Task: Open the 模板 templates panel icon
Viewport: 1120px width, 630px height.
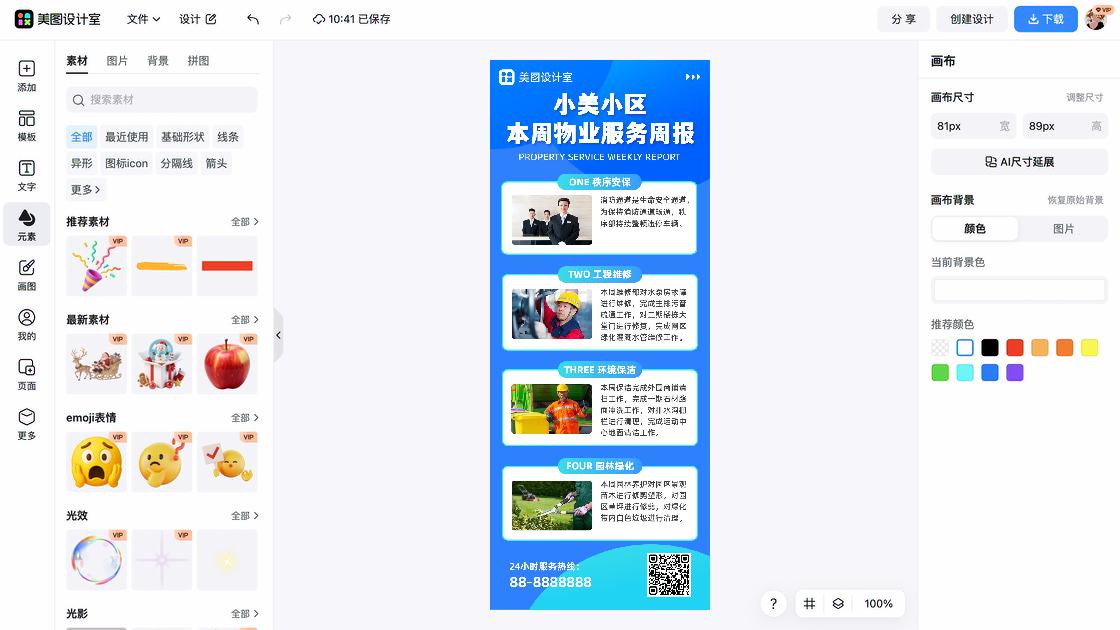Action: pyautogui.click(x=27, y=126)
